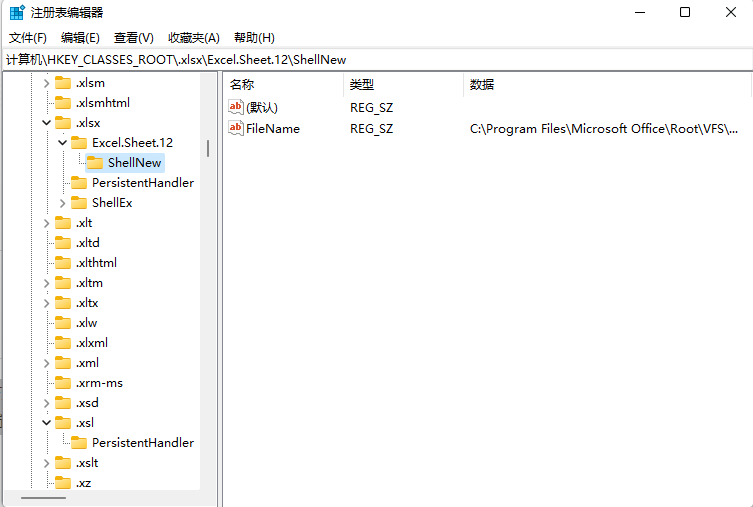Screen dimensions: 753x507
Task: Click the (默认) string value icon
Action: [236, 107]
